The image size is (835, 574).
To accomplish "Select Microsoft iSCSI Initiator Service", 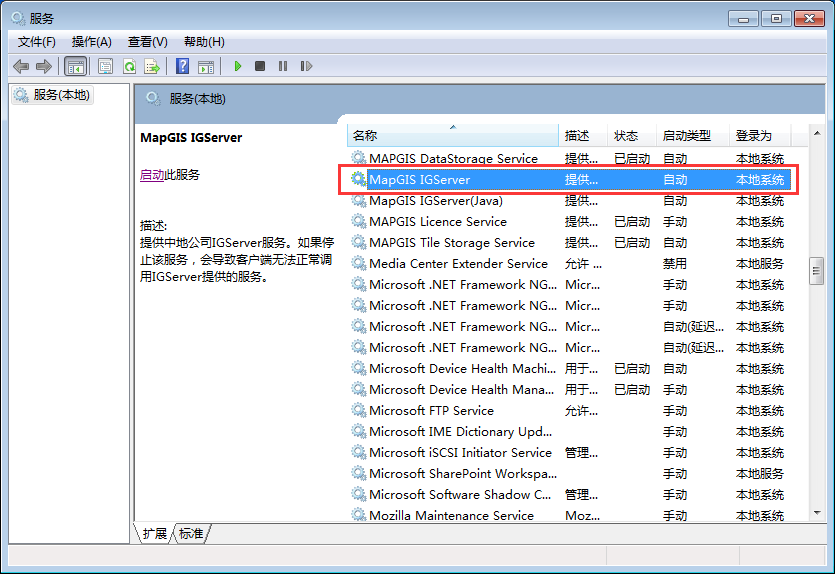I will click(x=569, y=453).
